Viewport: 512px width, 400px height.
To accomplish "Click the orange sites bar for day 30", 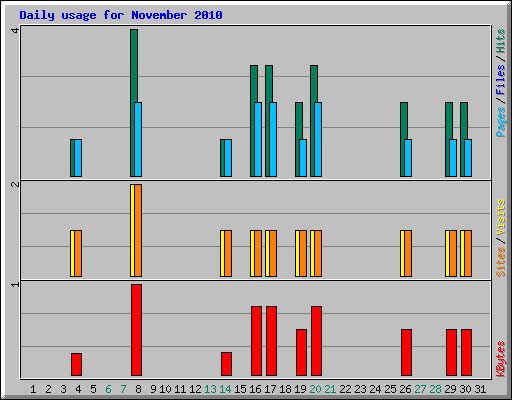I will (x=468, y=253).
